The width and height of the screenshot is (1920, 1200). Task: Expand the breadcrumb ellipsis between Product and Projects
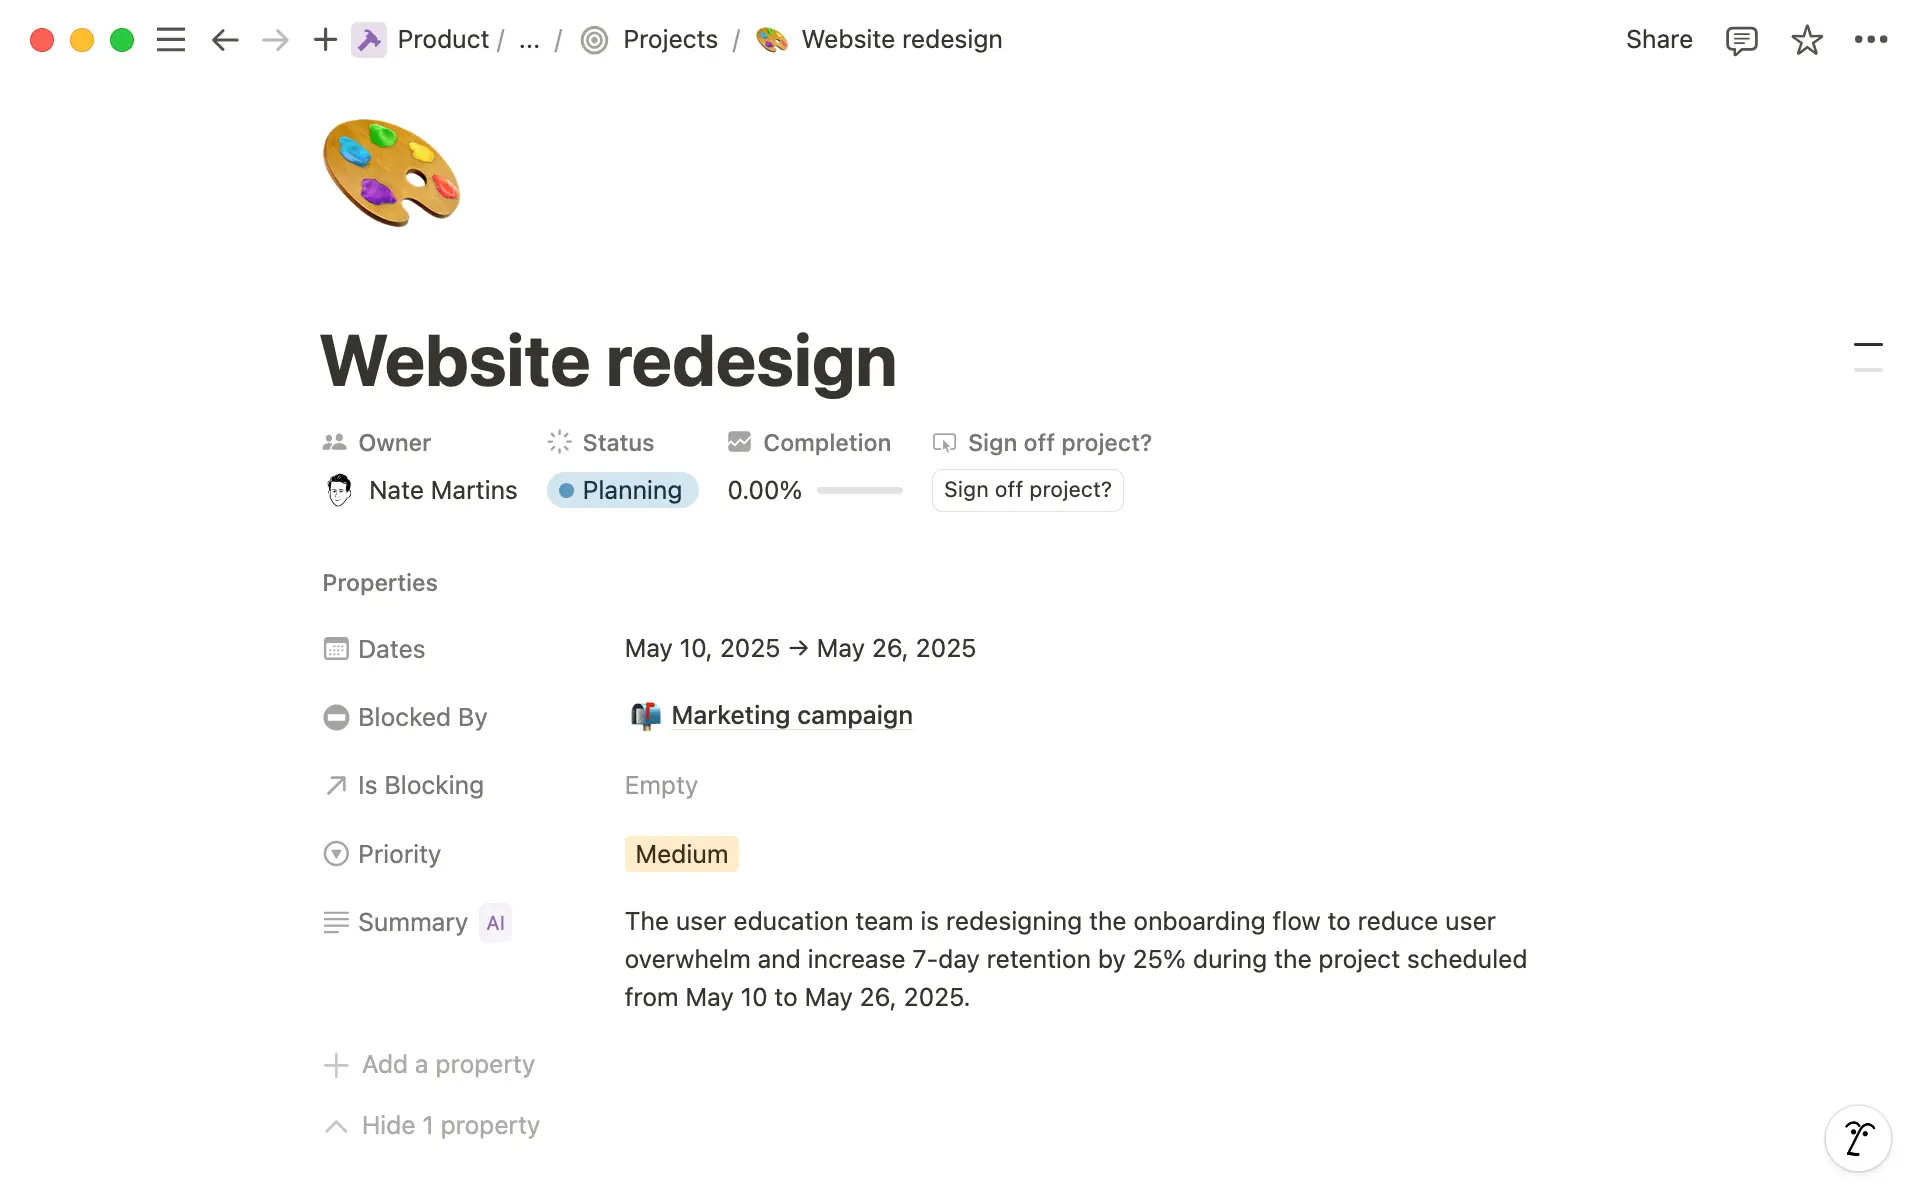pyautogui.click(x=529, y=40)
